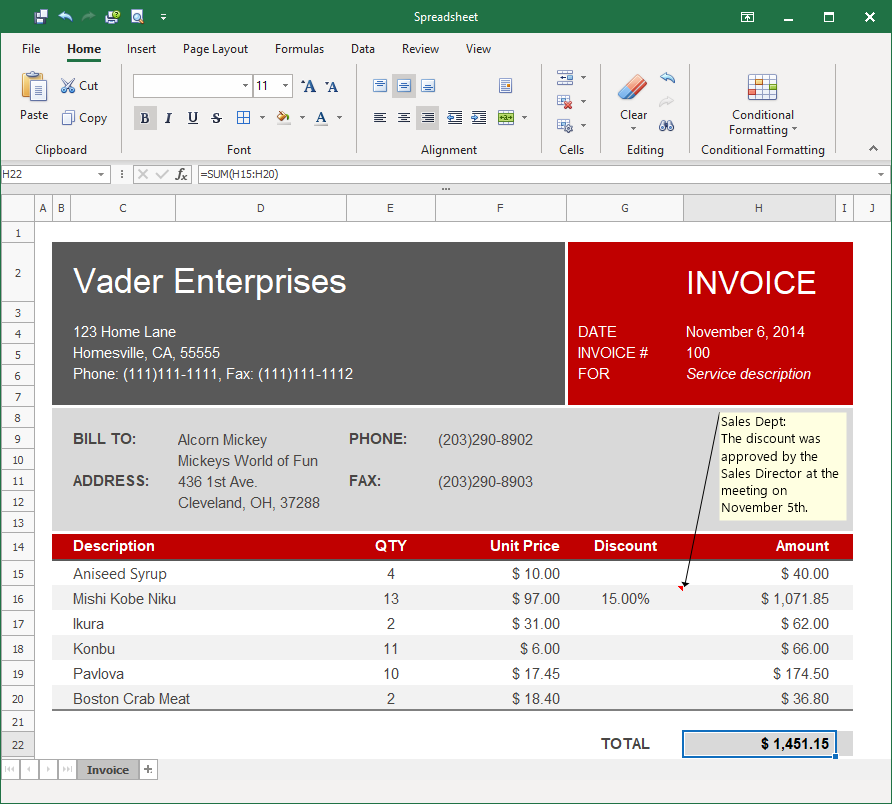Click the red font color swatch
892x804 pixels.
tap(321, 118)
